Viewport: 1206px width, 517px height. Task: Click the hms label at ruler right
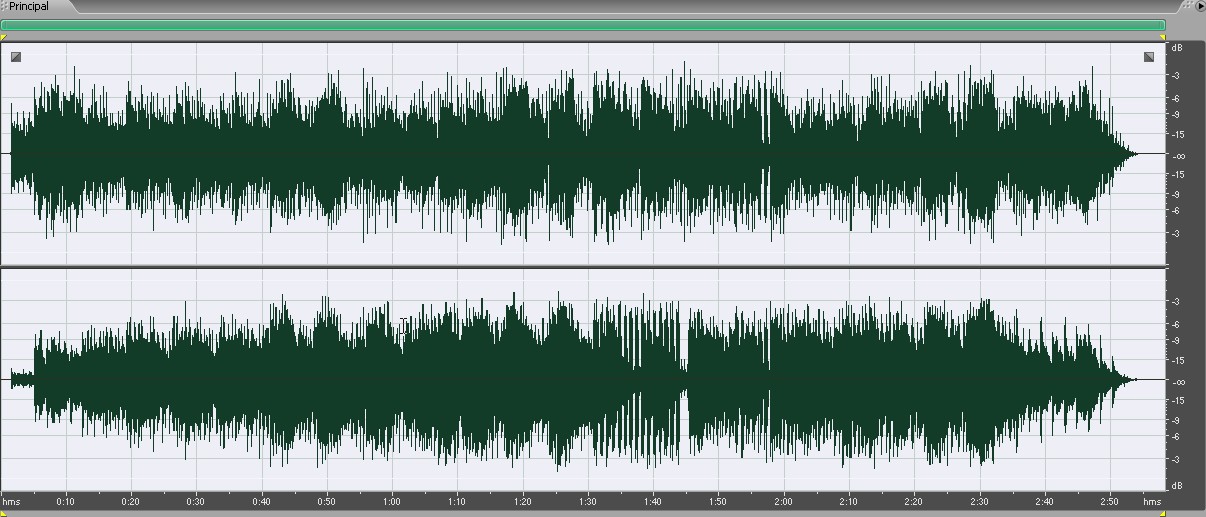[1152, 501]
